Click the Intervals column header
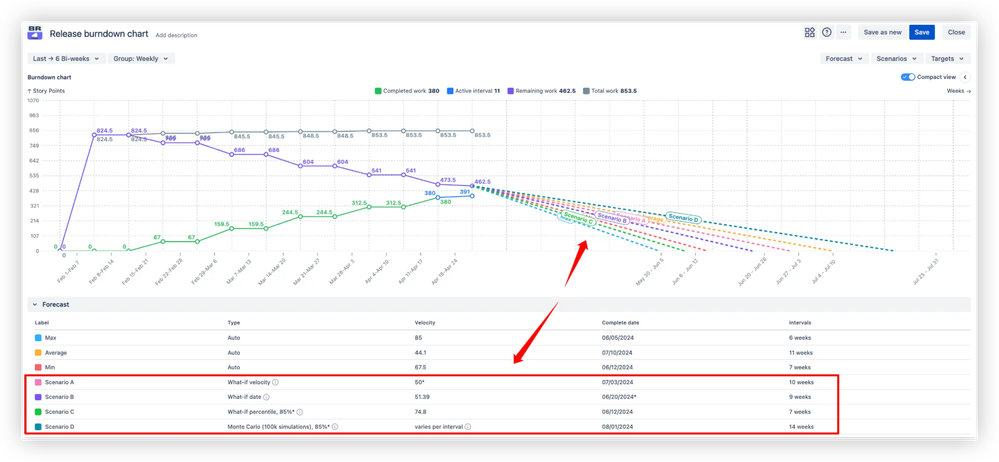This screenshot has height=462, width=999. [x=800, y=323]
